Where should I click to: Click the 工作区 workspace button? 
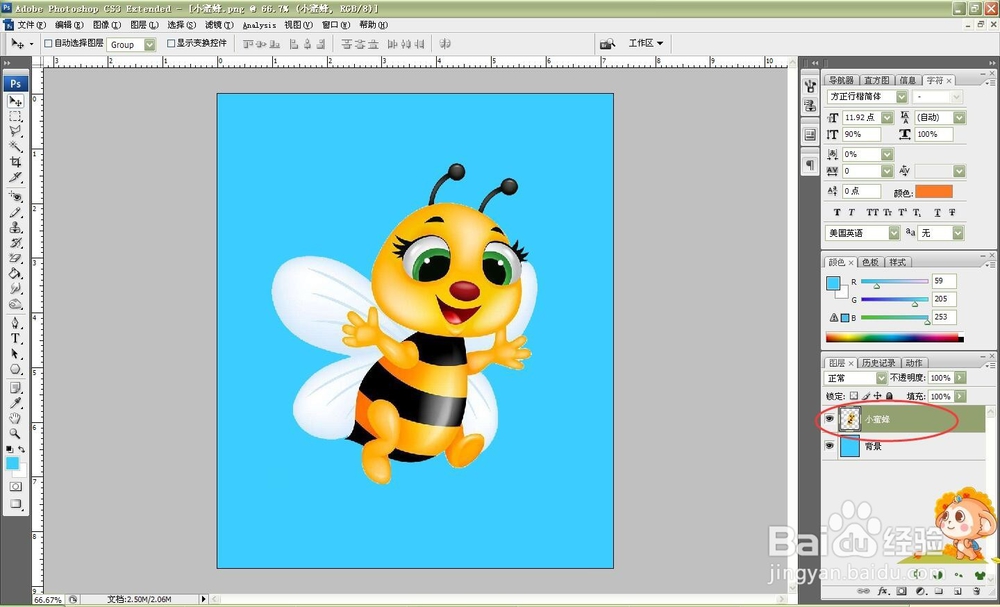coord(645,44)
